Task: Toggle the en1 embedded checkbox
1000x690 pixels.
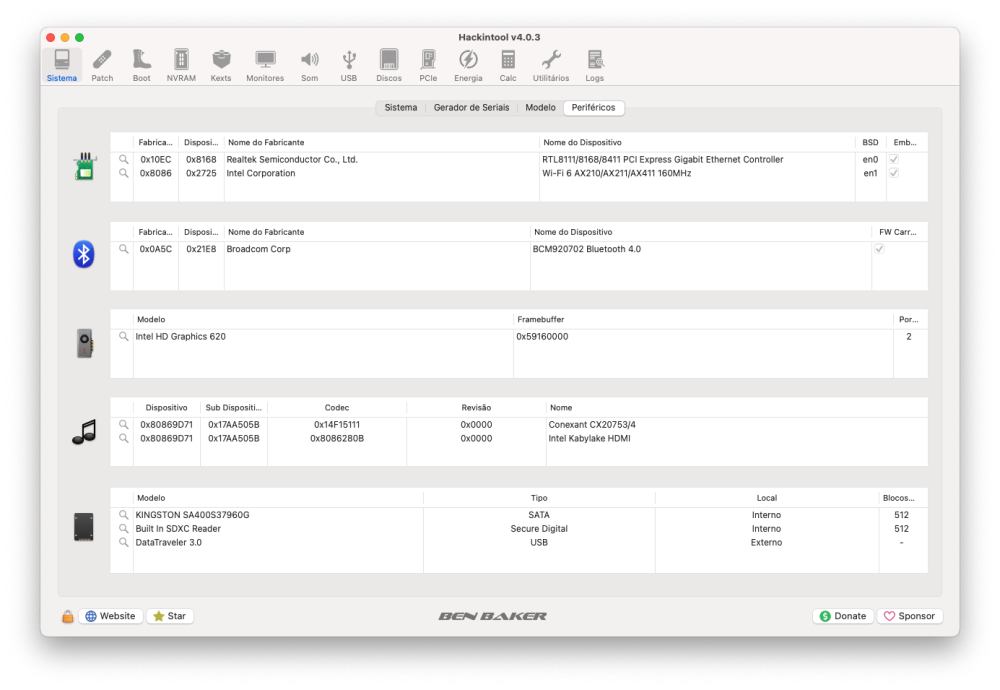Action: pos(893,173)
